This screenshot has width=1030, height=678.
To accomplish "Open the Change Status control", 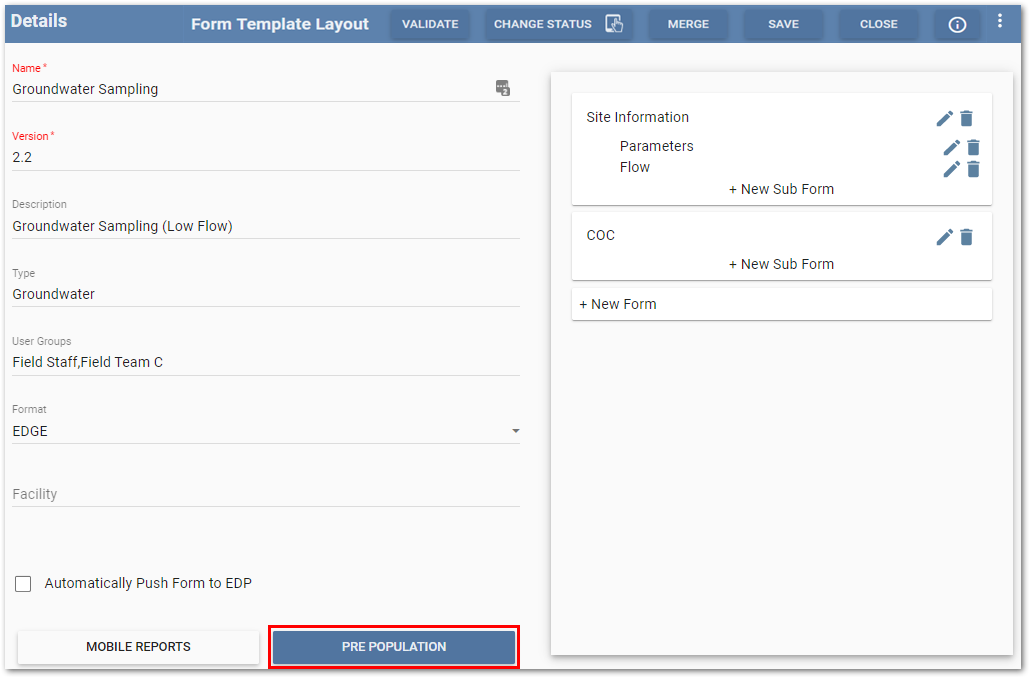I will 559,24.
